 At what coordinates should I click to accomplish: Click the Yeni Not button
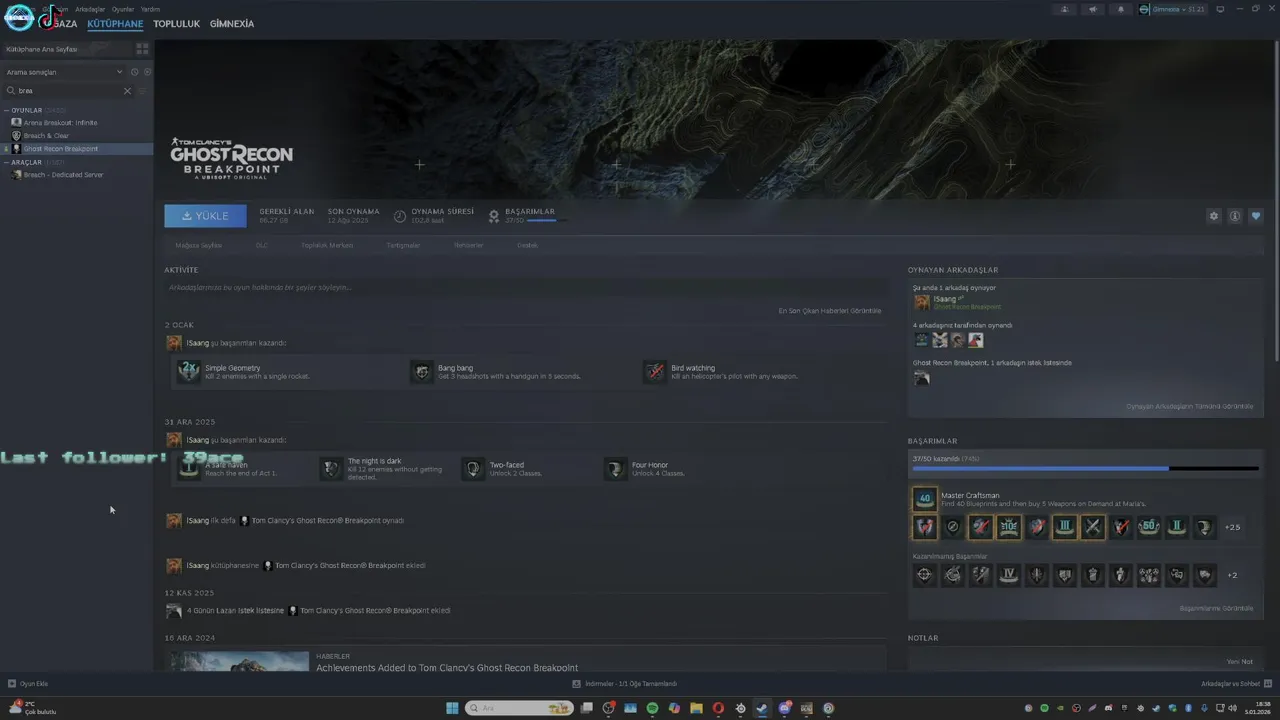(x=1239, y=661)
